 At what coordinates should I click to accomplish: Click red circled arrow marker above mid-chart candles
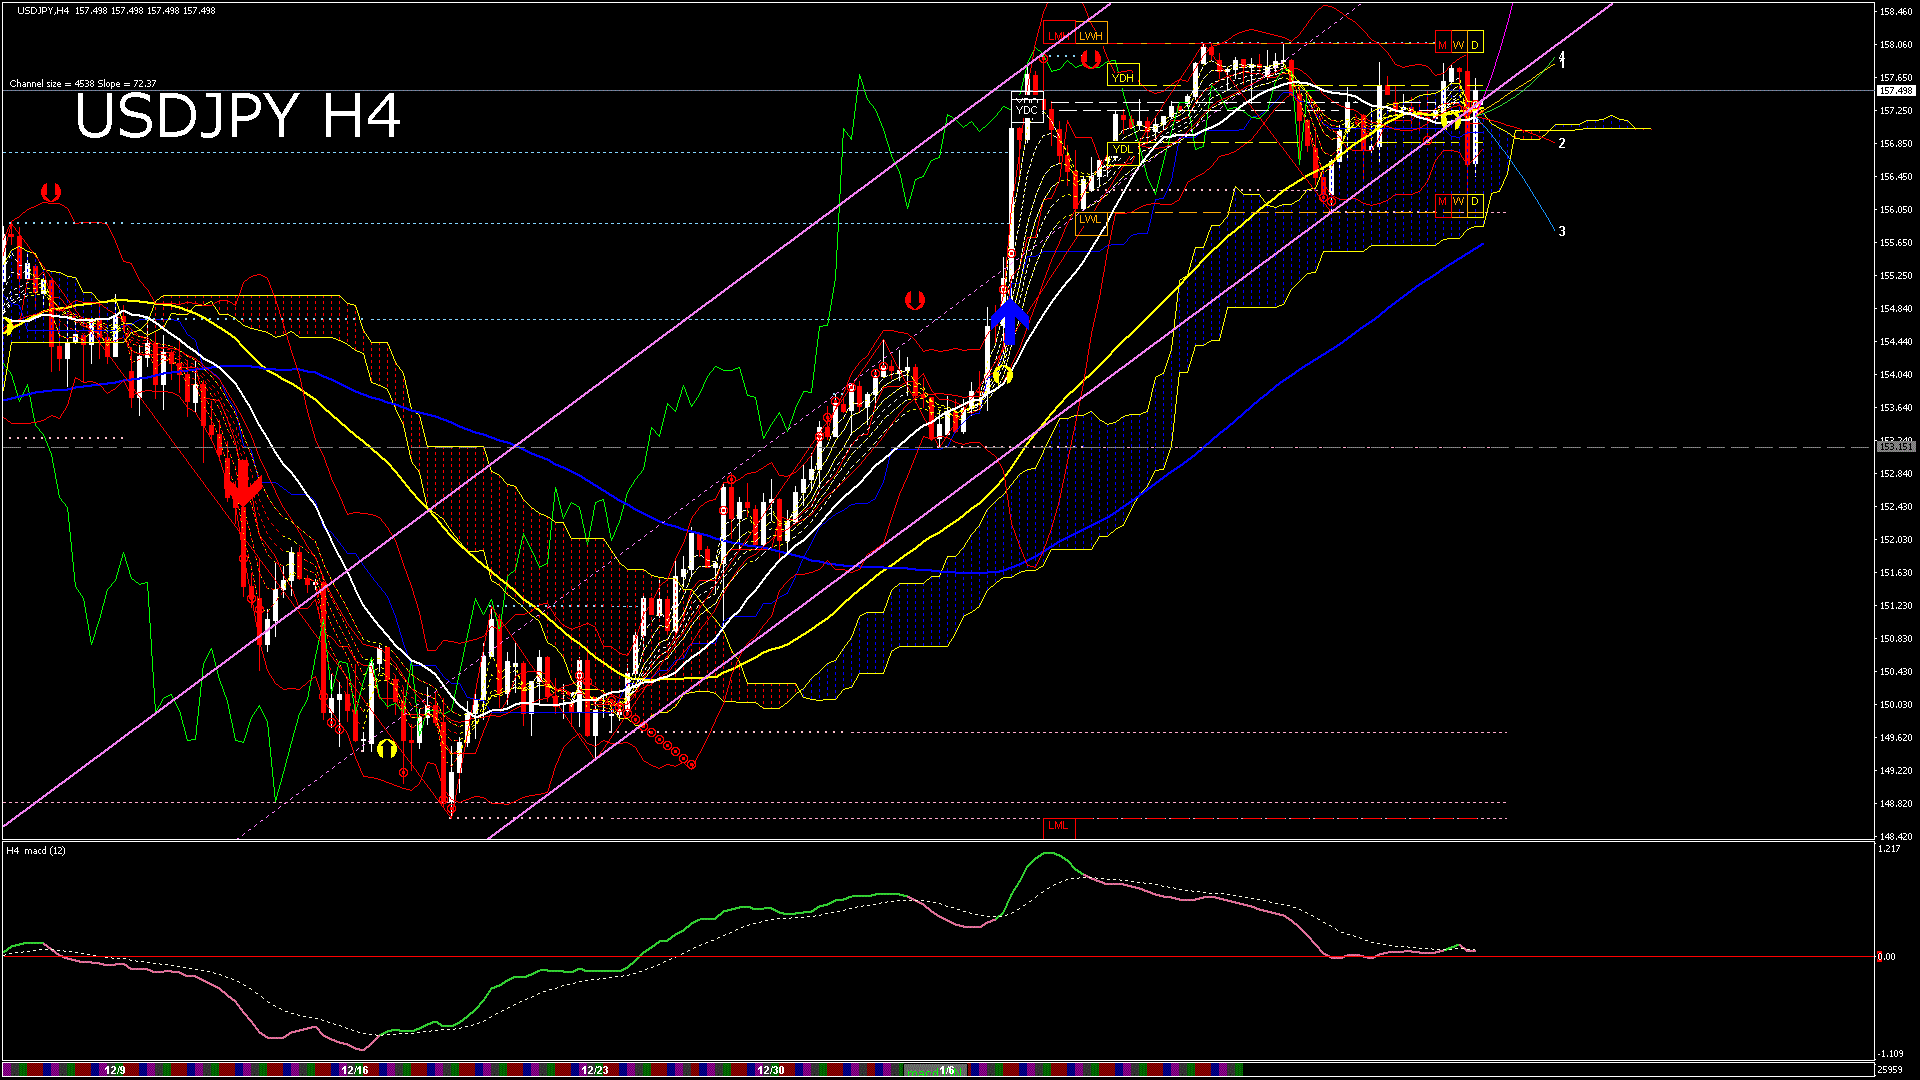pos(914,299)
